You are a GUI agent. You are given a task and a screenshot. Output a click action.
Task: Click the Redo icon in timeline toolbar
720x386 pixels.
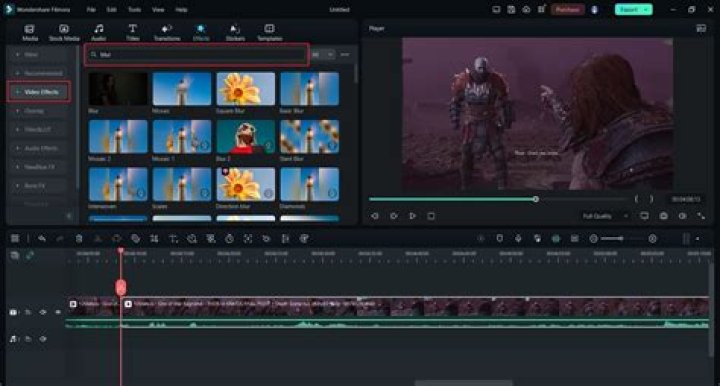click(x=60, y=238)
